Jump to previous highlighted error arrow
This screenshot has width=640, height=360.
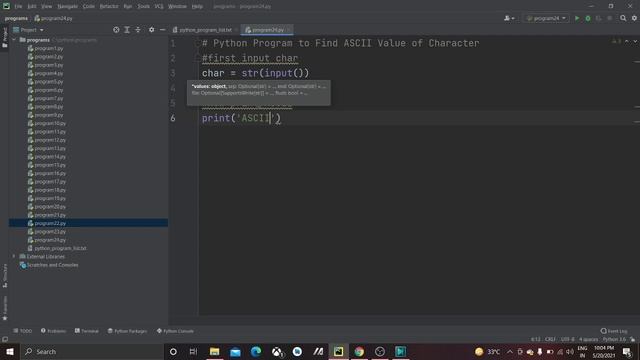pyautogui.click(x=627, y=42)
